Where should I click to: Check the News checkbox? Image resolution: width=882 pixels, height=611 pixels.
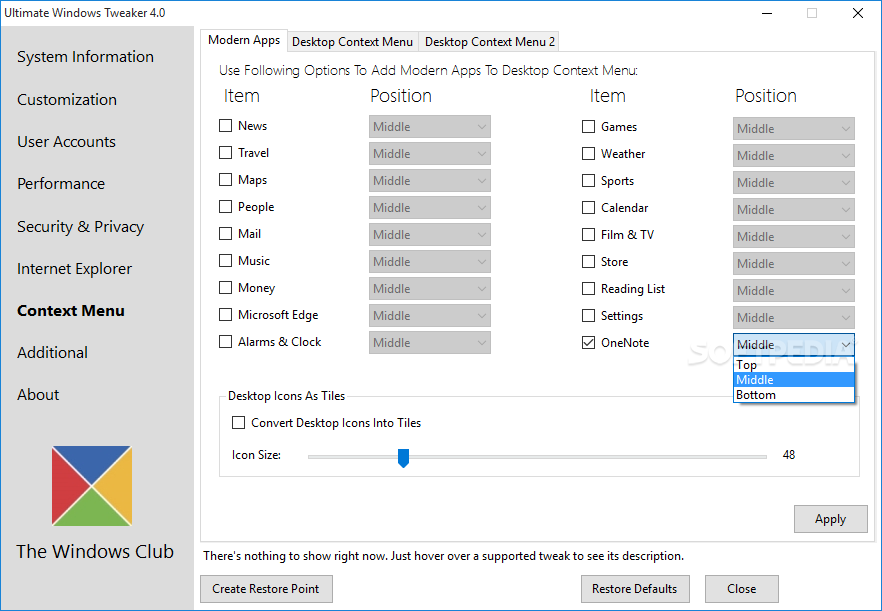point(226,125)
